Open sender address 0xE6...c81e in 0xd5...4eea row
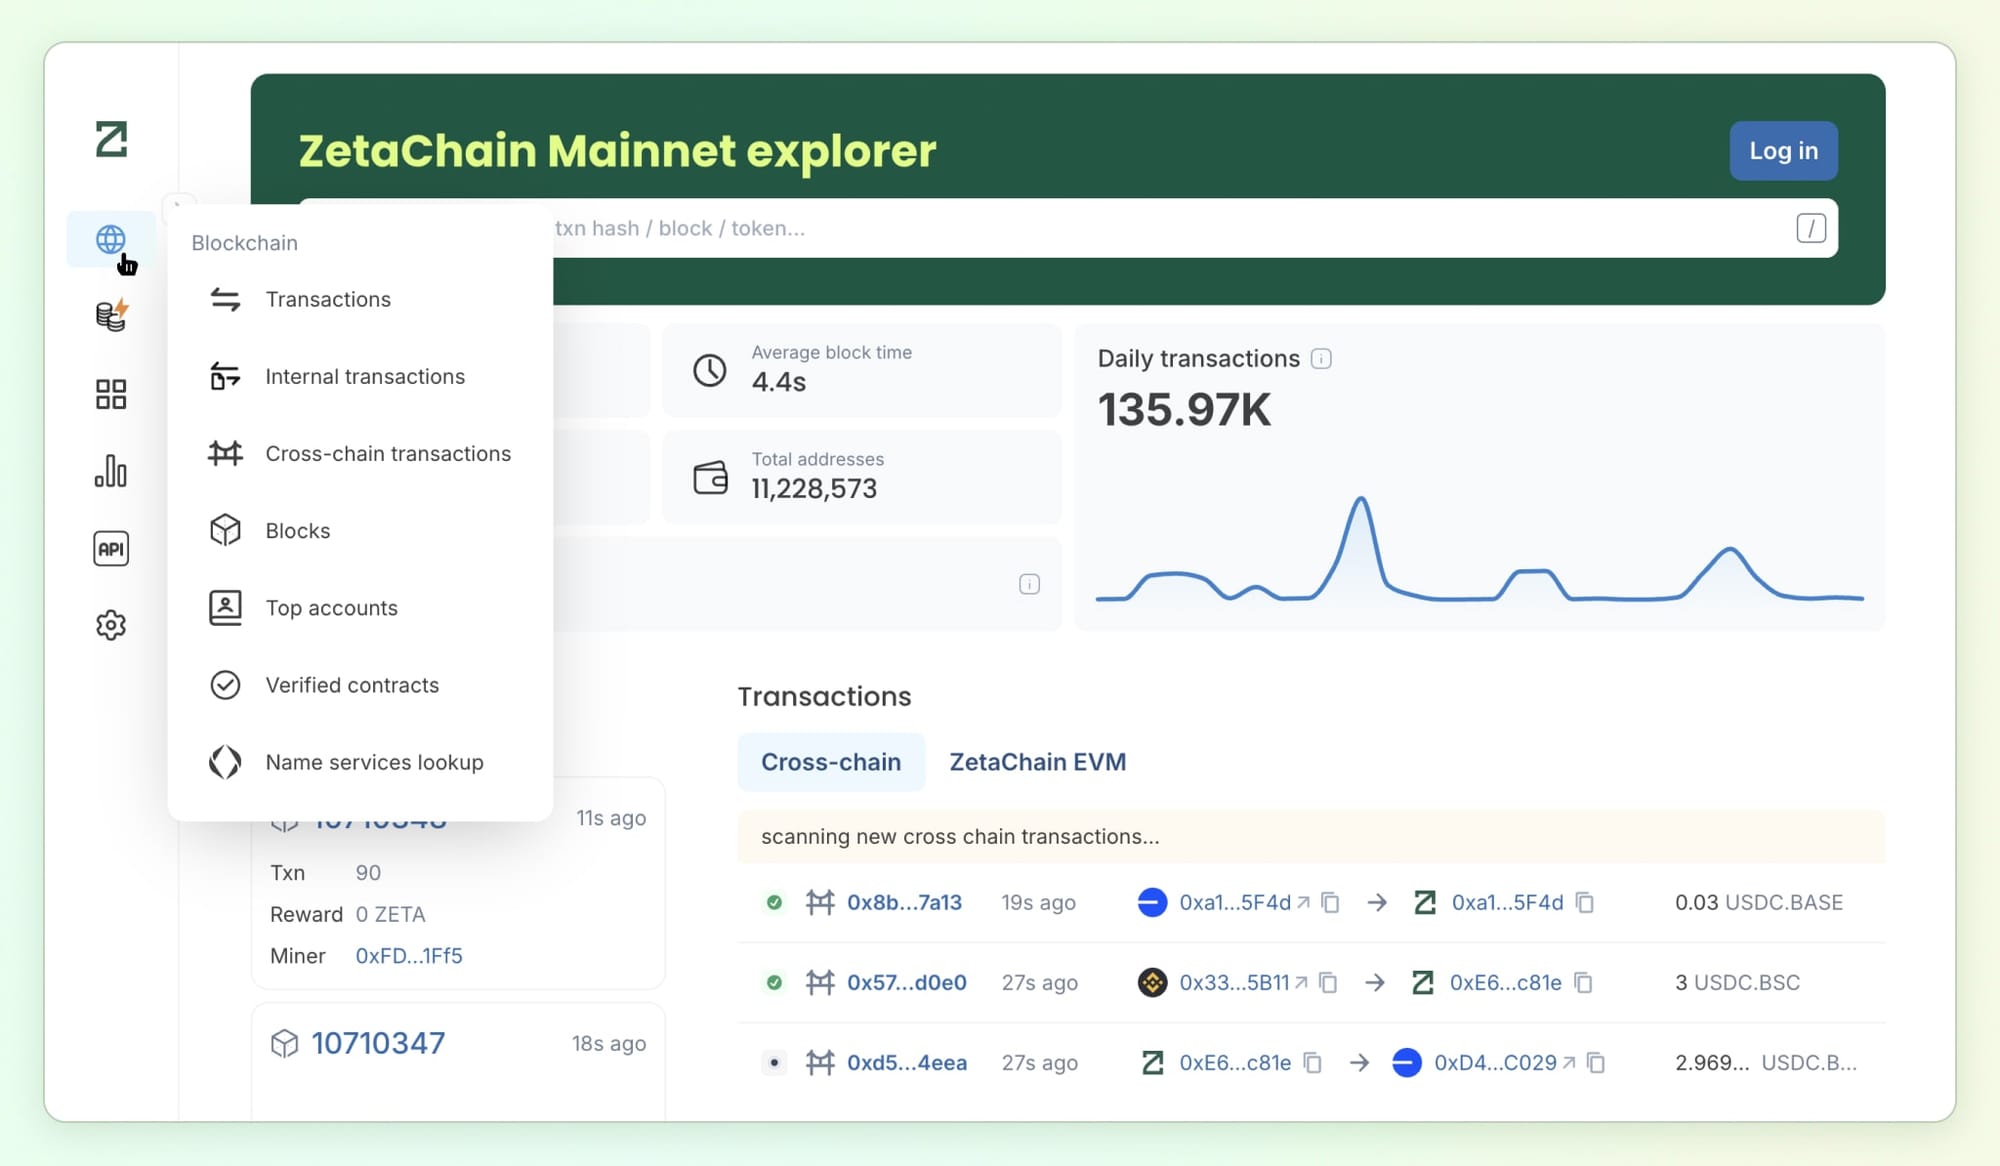The height and width of the screenshot is (1166, 2000). click(1235, 1062)
